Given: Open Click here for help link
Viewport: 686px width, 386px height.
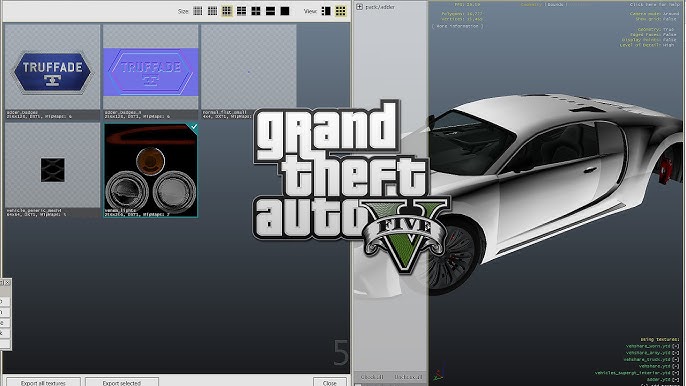Looking at the screenshot, I should coord(655,4).
